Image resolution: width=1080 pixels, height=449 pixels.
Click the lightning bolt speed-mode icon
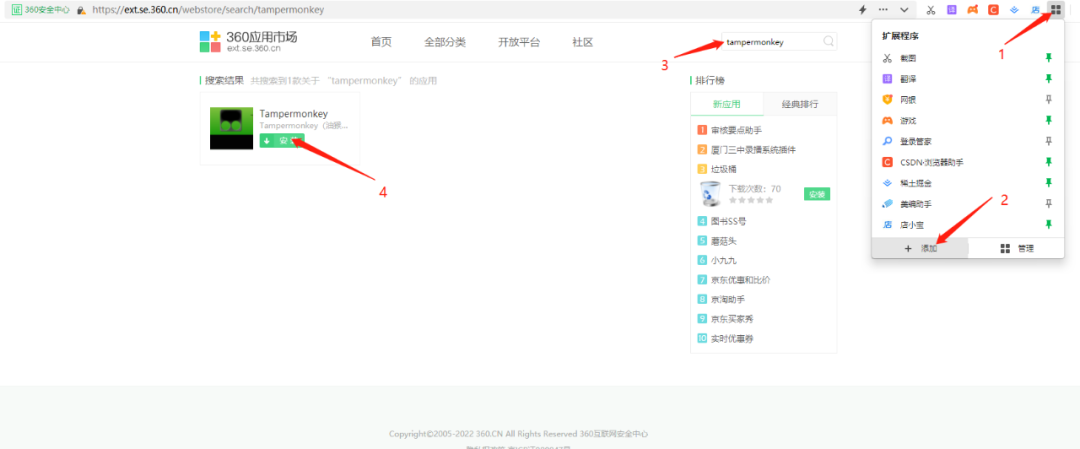862,10
